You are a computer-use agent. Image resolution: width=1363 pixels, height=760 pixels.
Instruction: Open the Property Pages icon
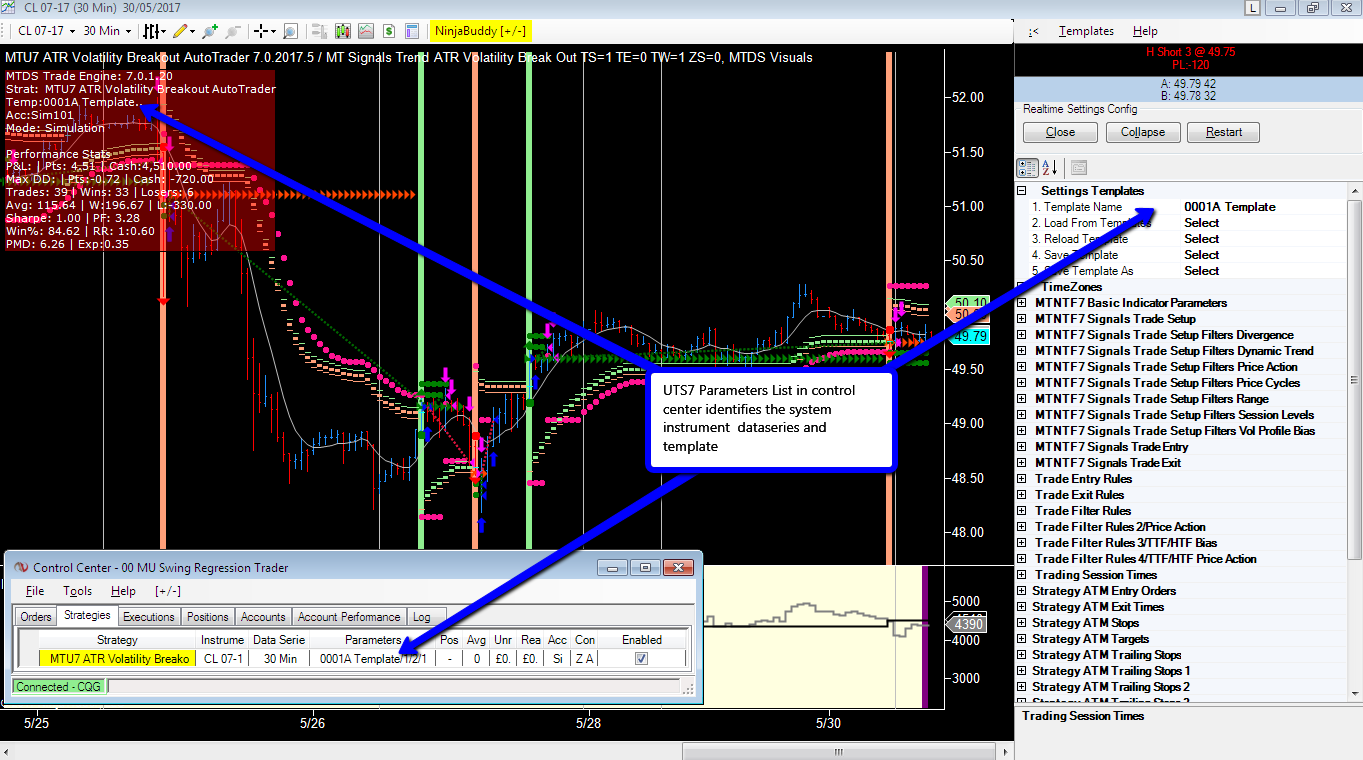1079,167
